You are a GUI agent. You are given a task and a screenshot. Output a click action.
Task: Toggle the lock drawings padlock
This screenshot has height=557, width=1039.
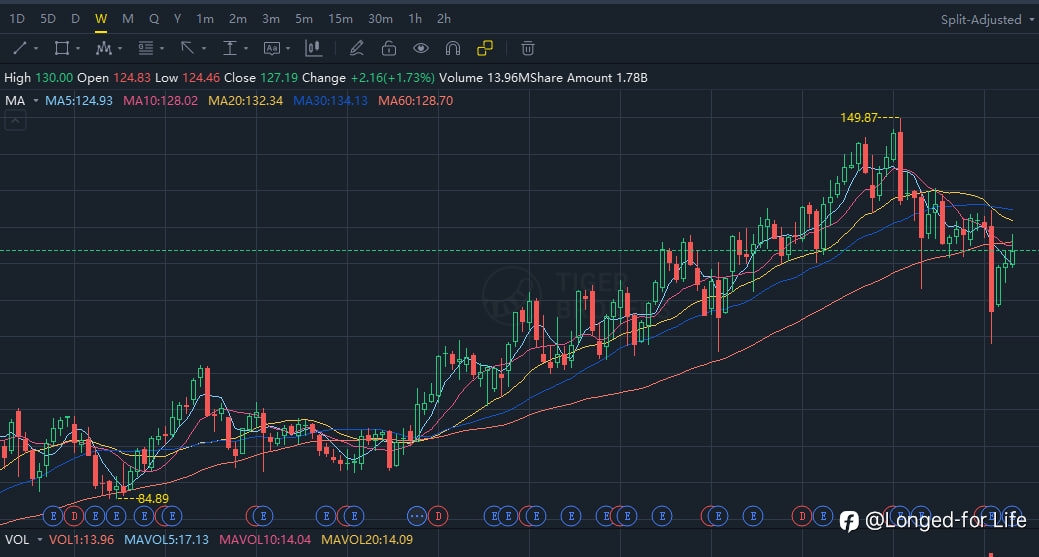[x=389, y=48]
